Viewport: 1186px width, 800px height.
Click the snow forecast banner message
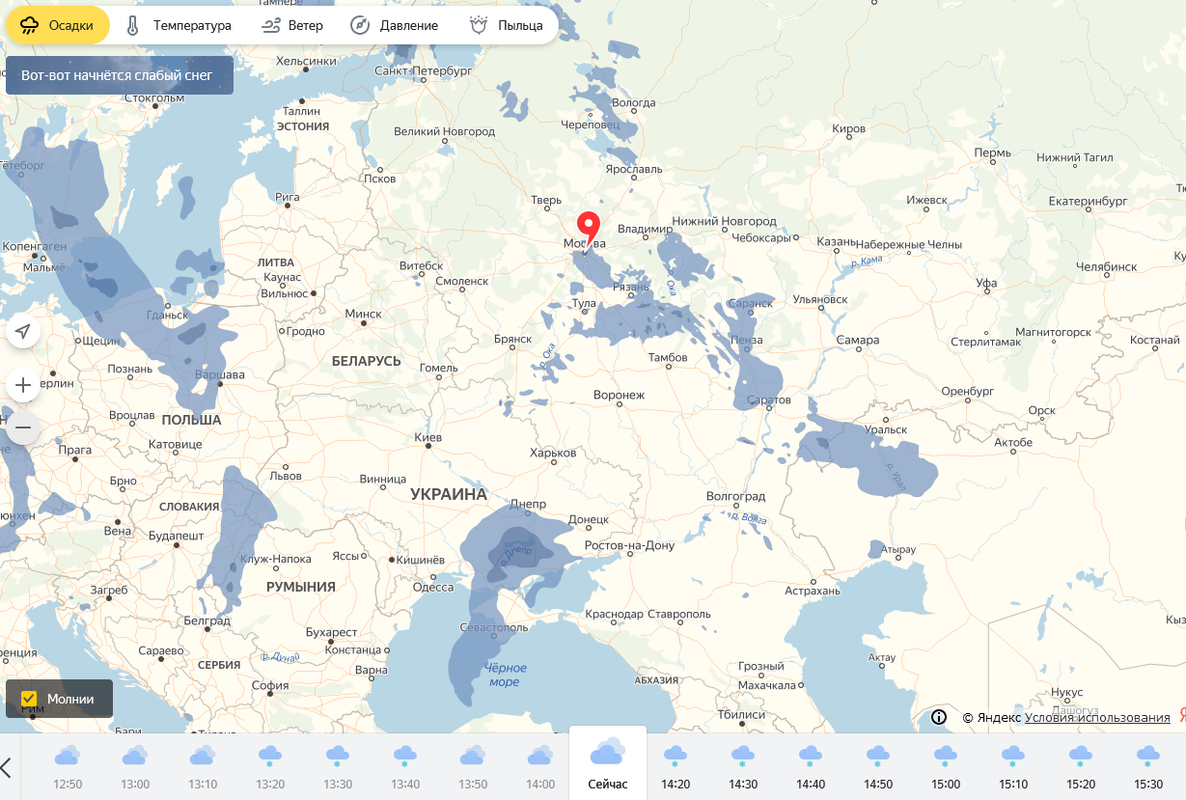pyautogui.click(x=120, y=75)
